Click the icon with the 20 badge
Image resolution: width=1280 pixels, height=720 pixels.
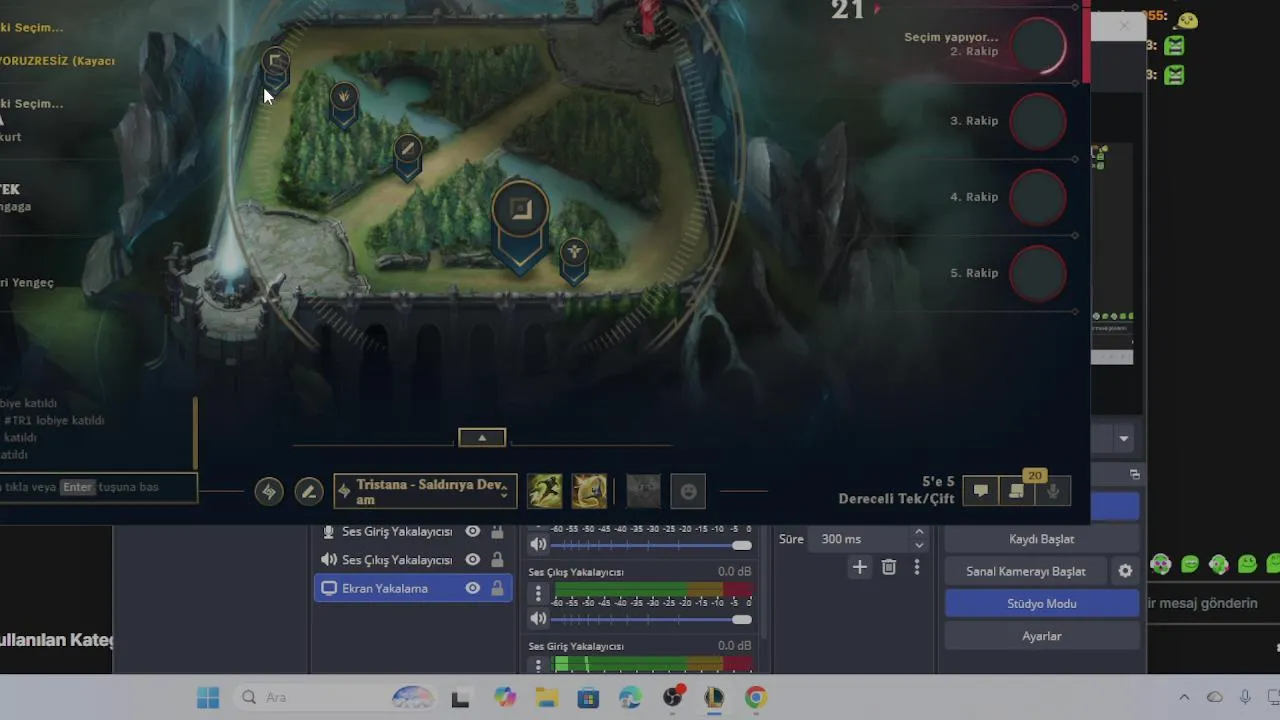tap(1017, 491)
